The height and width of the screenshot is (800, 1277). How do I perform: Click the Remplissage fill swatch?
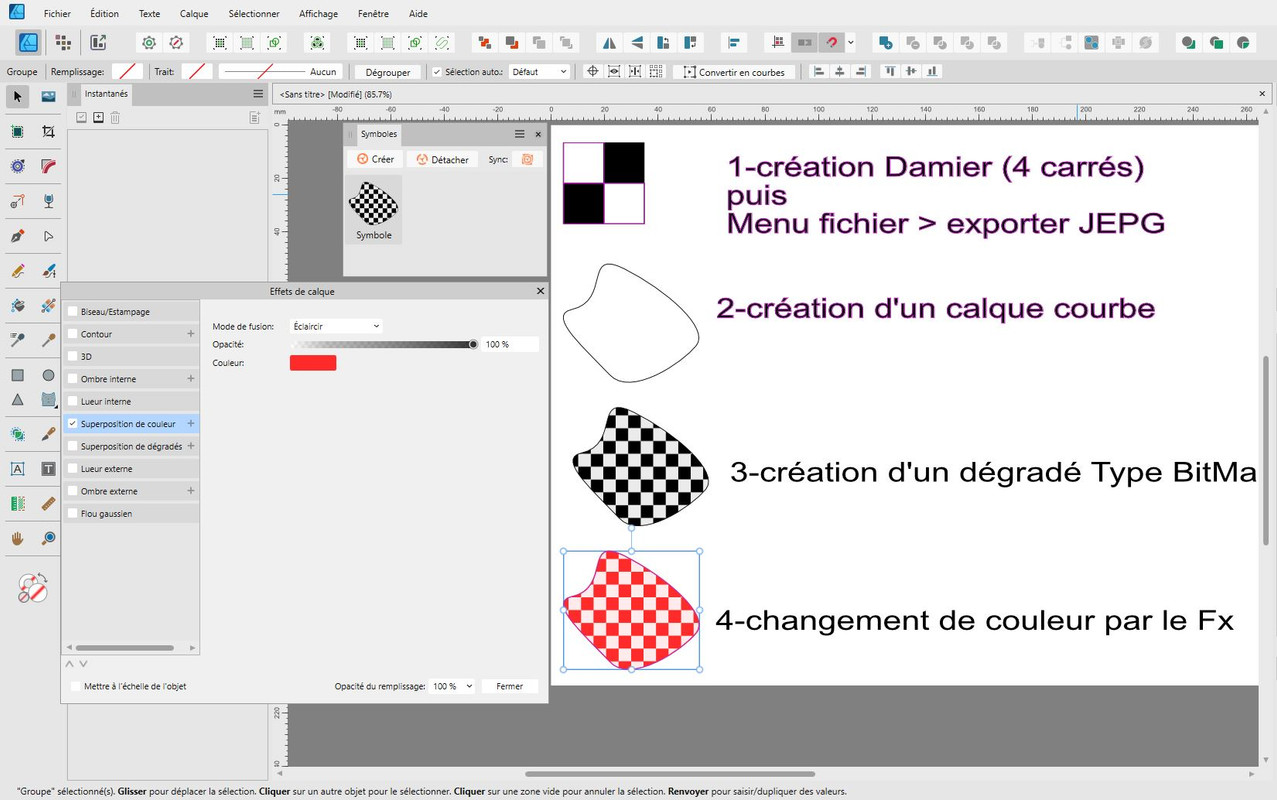click(127, 72)
